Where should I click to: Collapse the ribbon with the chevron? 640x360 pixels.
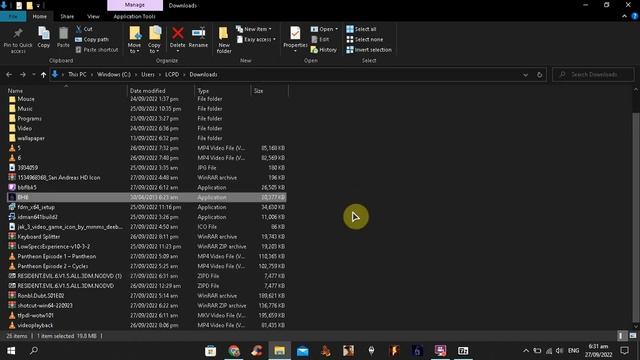pos(624,16)
